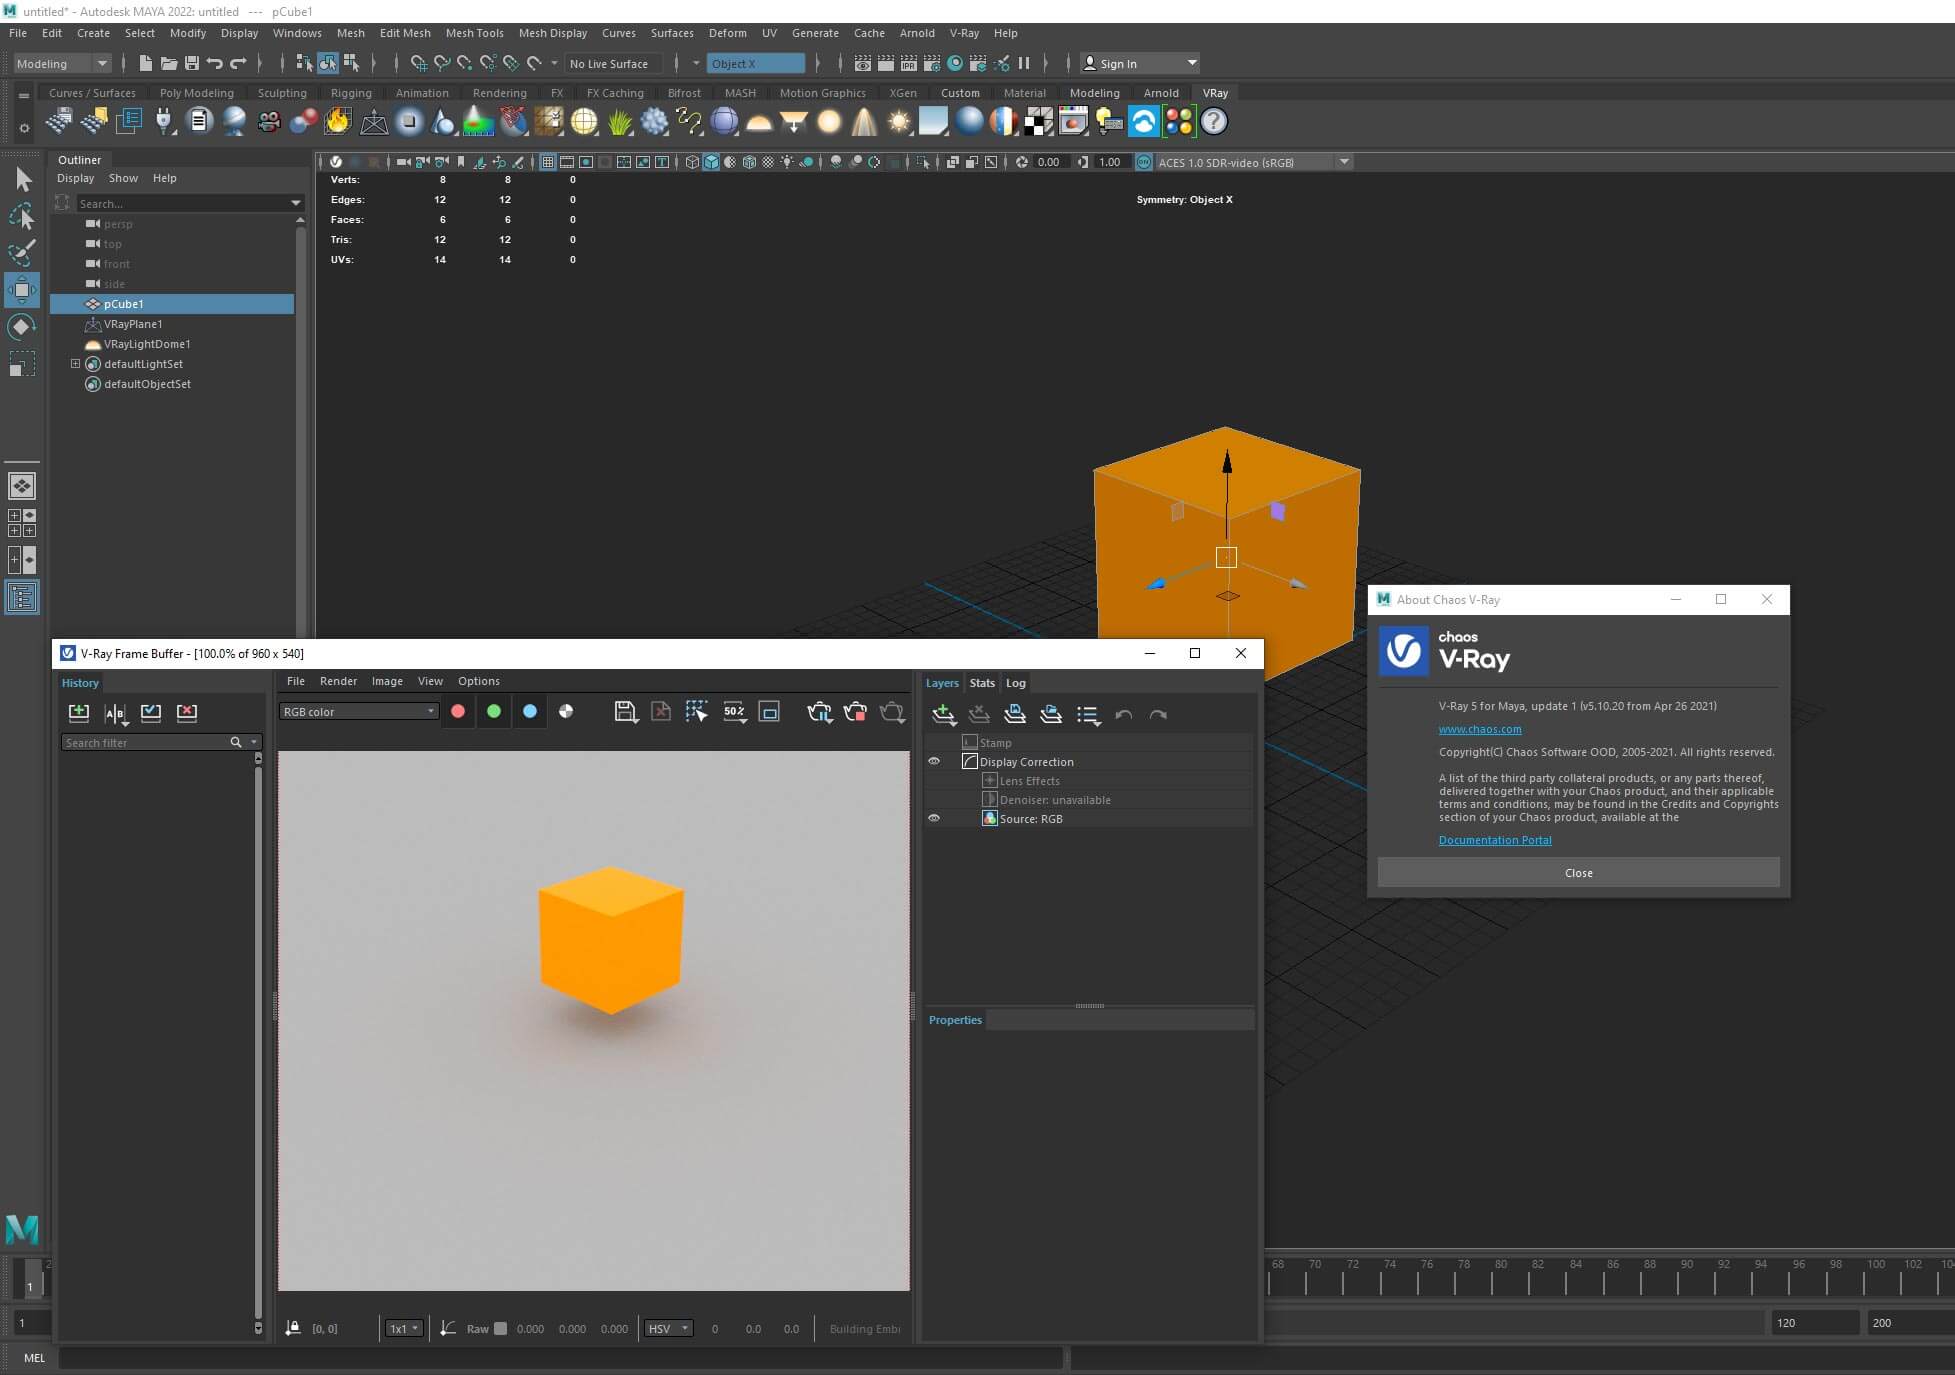
Task: Expand the defaultLightSet node in Outliner
Action: pos(75,364)
